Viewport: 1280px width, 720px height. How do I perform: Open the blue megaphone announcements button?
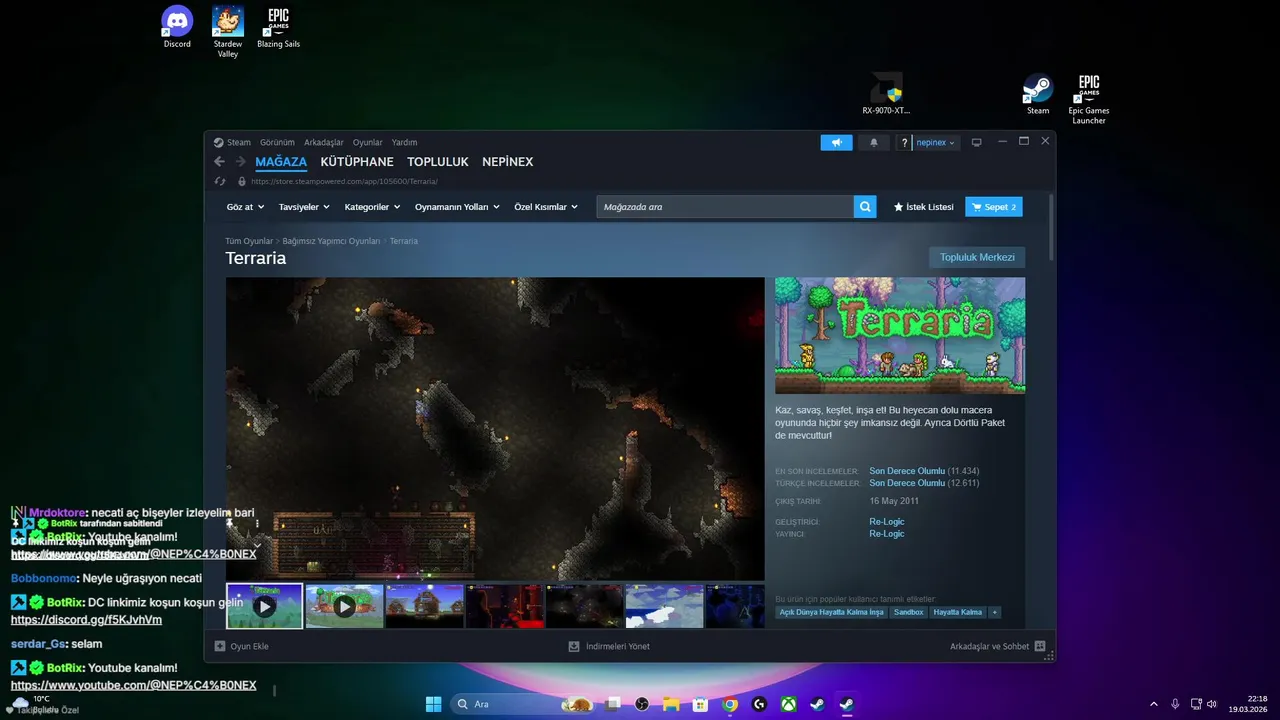pyautogui.click(x=837, y=142)
